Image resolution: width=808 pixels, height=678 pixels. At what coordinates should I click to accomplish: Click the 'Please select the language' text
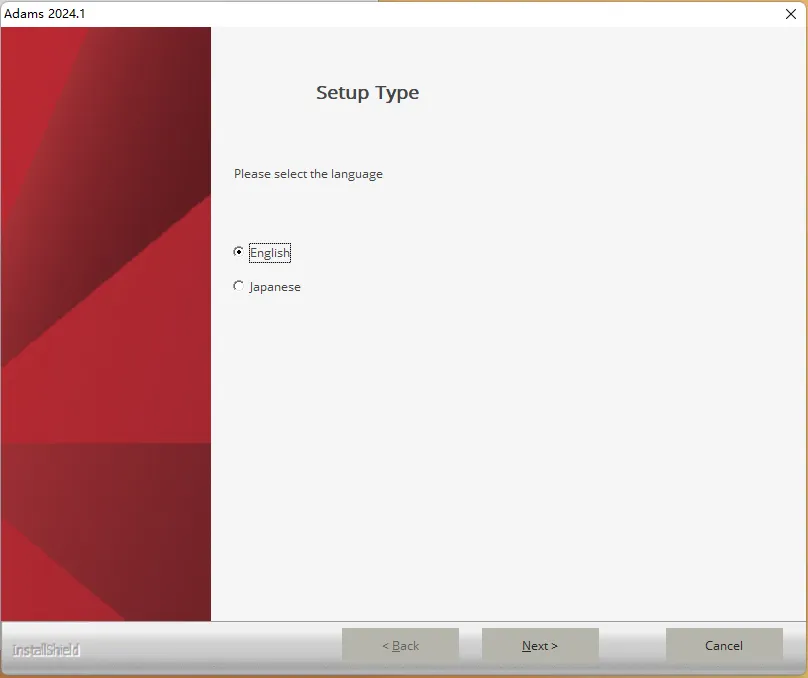click(x=308, y=174)
